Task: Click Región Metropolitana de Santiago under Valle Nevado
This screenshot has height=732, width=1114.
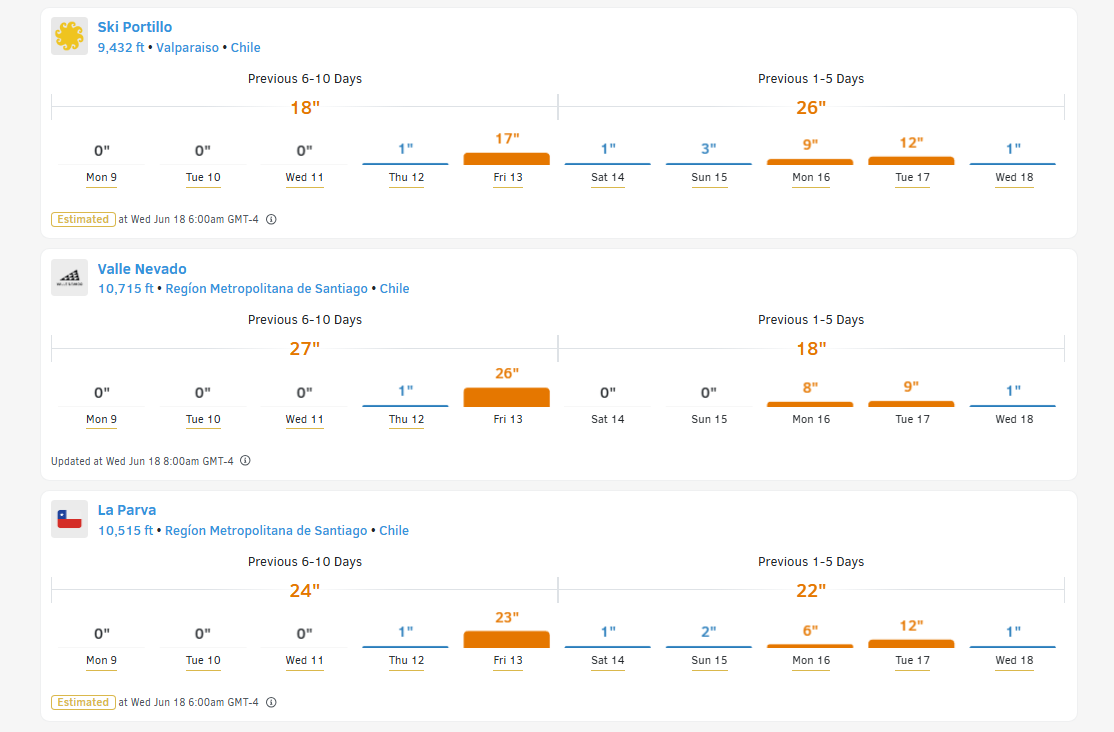Action: (266, 289)
